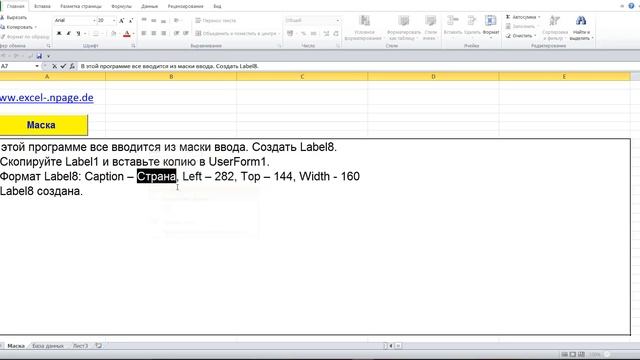Open the Insert Function fx dialog
Screen dimensions: 640x360
tap(72, 66)
